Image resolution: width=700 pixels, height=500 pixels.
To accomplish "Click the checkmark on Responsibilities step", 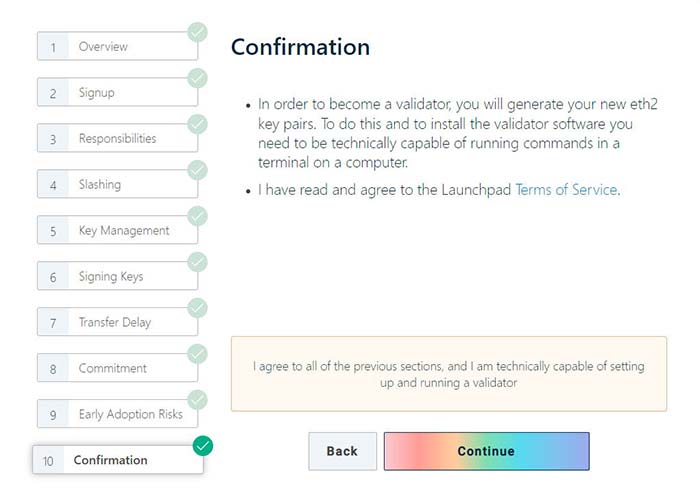I will tap(198, 124).
